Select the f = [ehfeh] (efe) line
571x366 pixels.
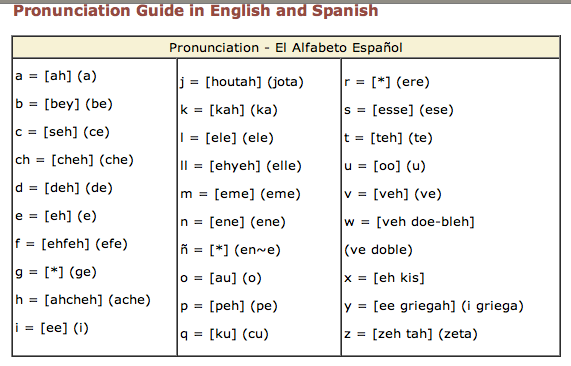click(71, 244)
